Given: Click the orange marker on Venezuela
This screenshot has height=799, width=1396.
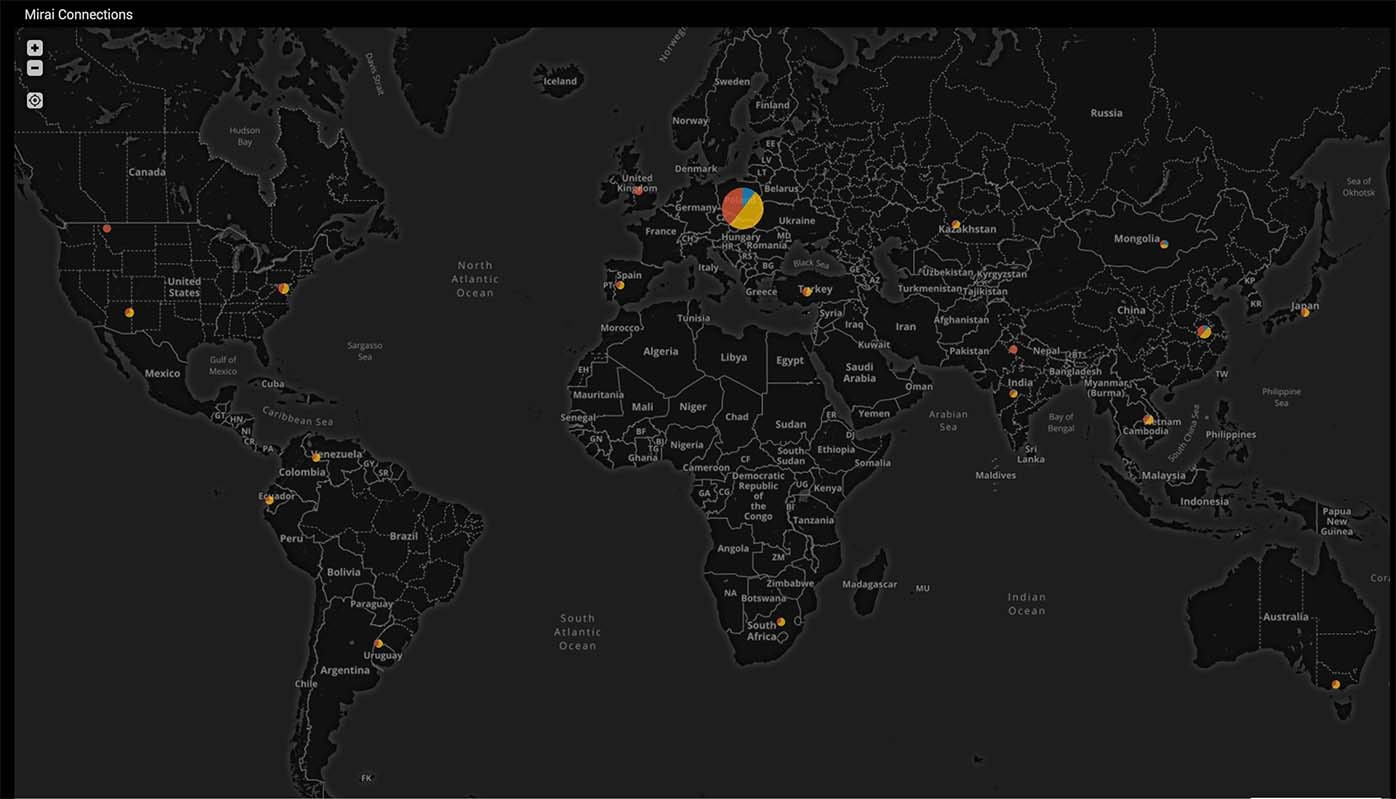Looking at the screenshot, I should click(316, 457).
